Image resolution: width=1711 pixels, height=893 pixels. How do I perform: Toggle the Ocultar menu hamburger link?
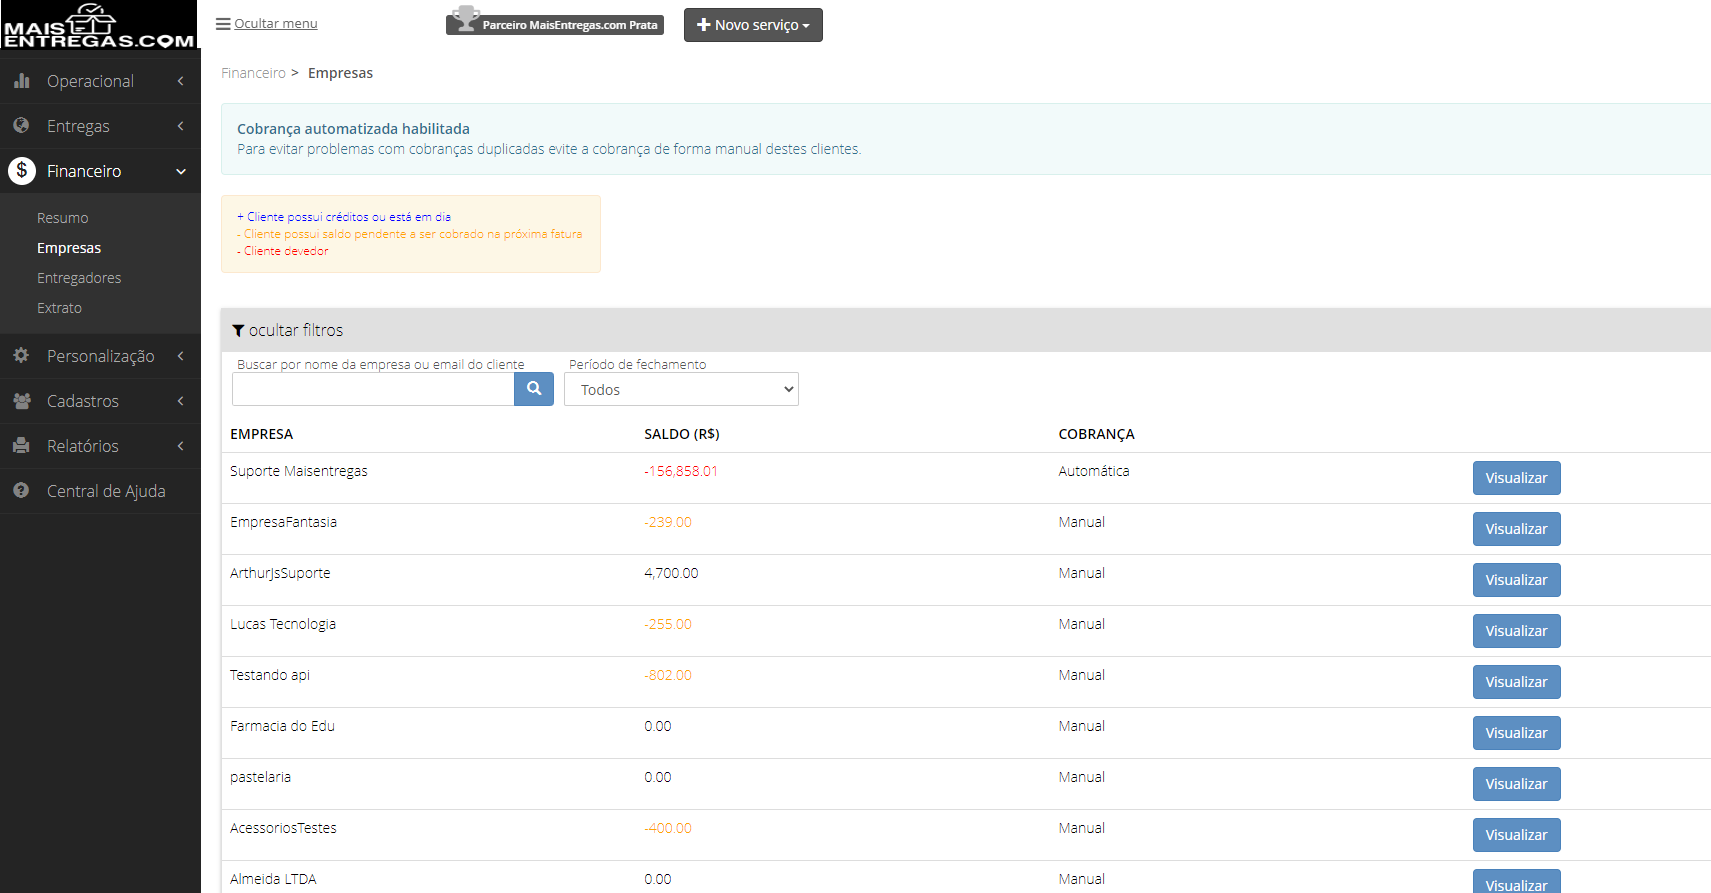(267, 23)
